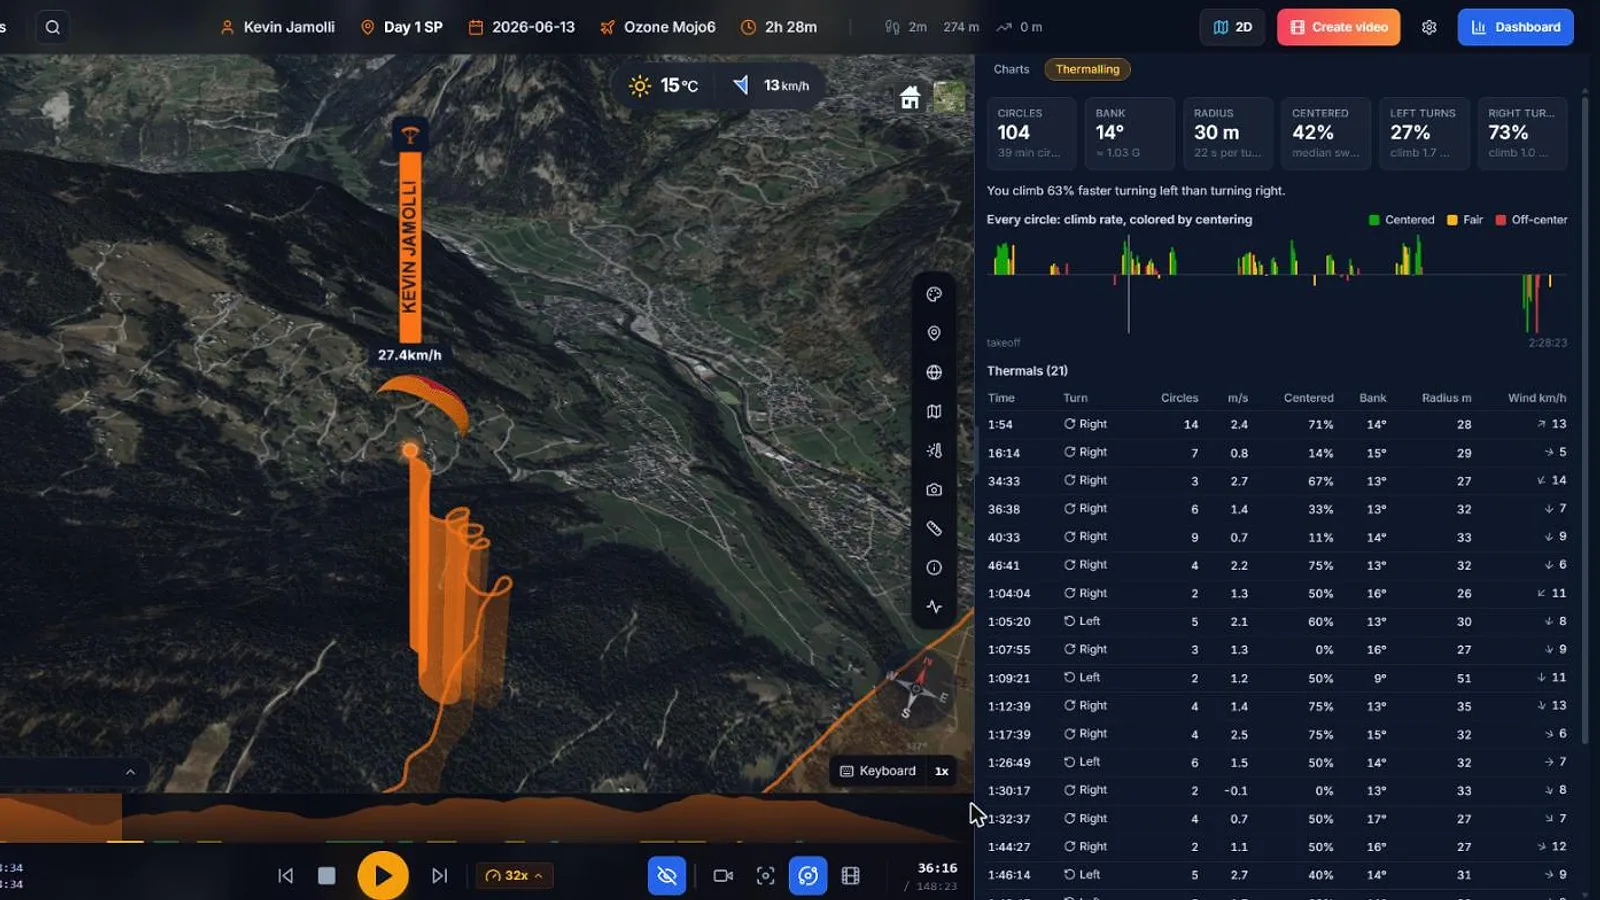Click the orange altitude timeline profile
Screen dimensions: 1600x900
point(480,818)
